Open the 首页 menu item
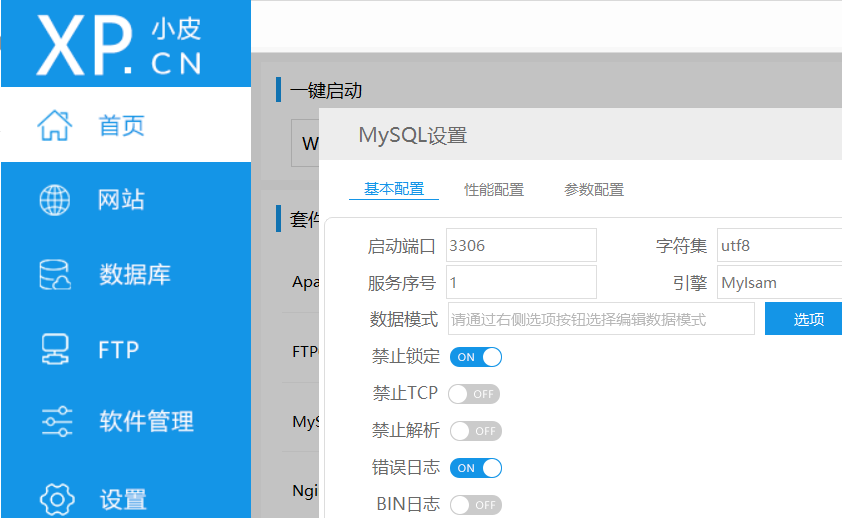842x518 pixels. click(x=126, y=125)
